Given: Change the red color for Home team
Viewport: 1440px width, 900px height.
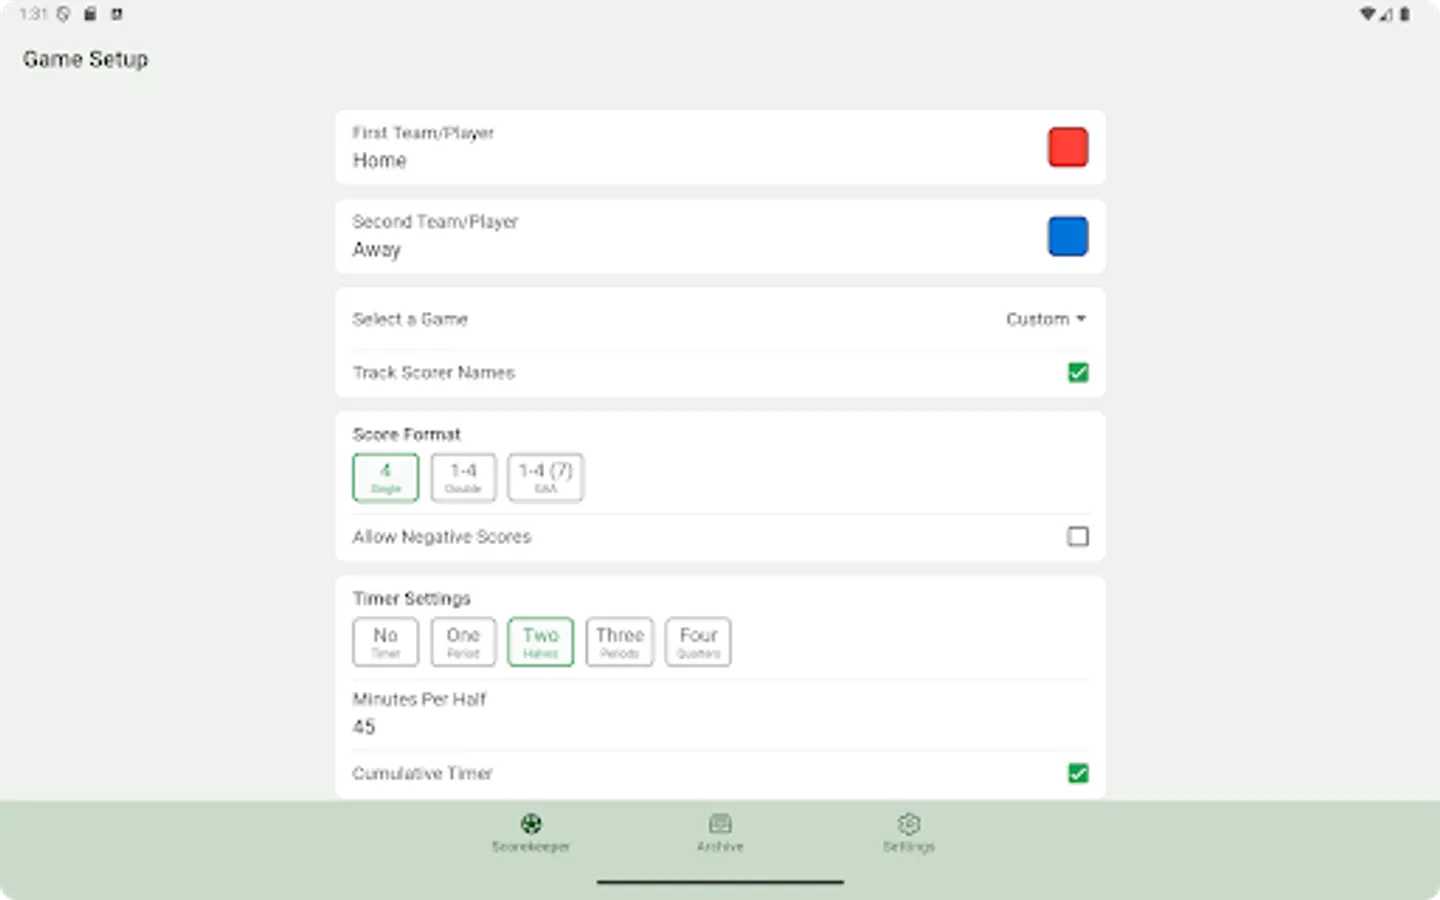Looking at the screenshot, I should (x=1067, y=146).
